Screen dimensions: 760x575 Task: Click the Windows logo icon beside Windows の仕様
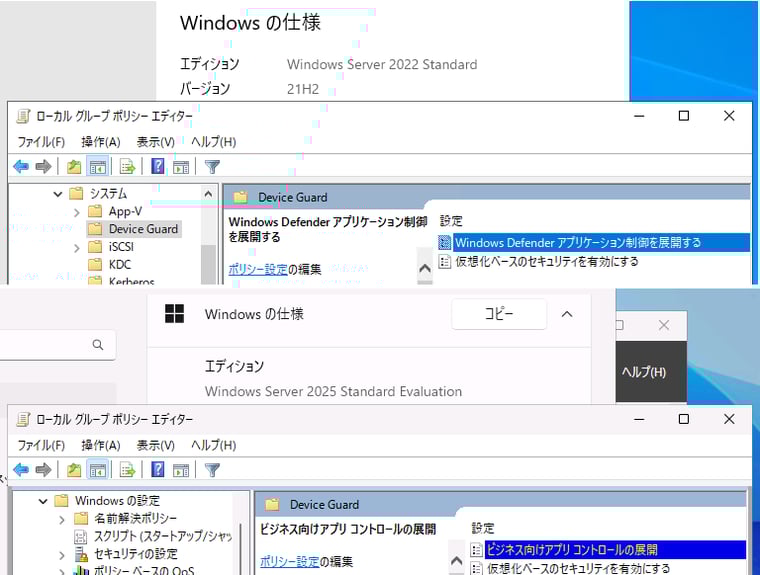click(x=174, y=314)
